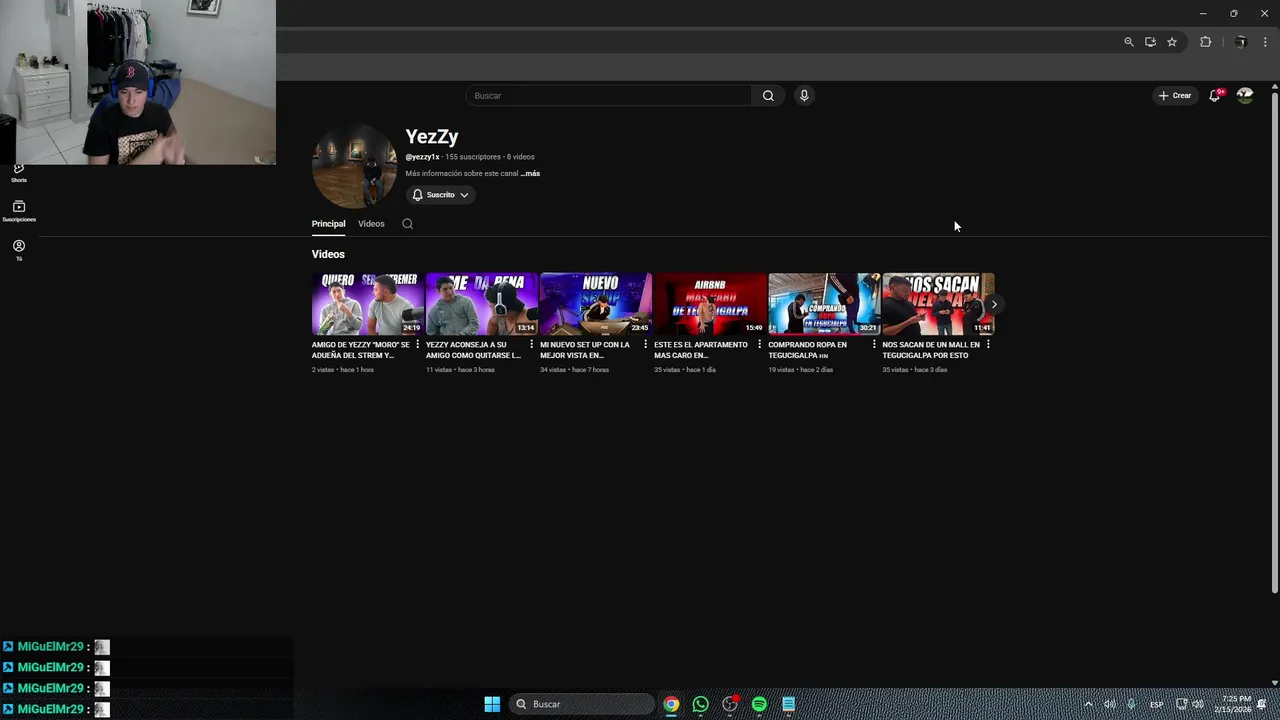The image size is (1280, 720).
Task: Play the 13:14 'YEZZY ACONSEJA A SU AMIGO' video
Action: pos(481,304)
